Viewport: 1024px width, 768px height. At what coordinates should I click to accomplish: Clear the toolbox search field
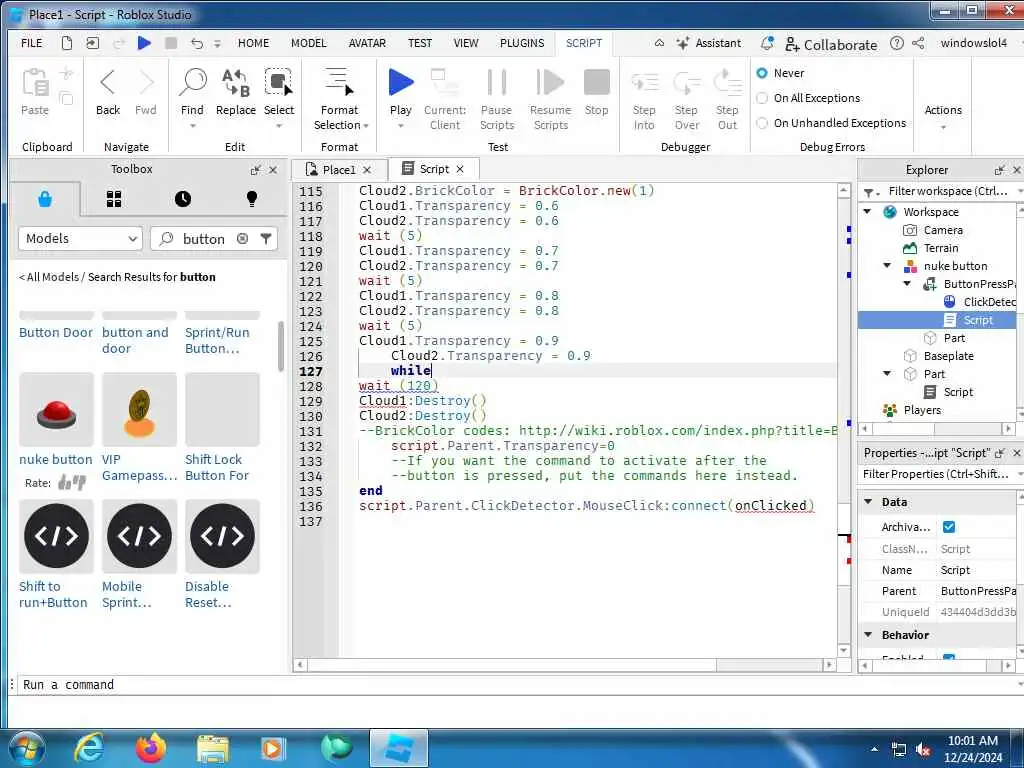pos(242,238)
